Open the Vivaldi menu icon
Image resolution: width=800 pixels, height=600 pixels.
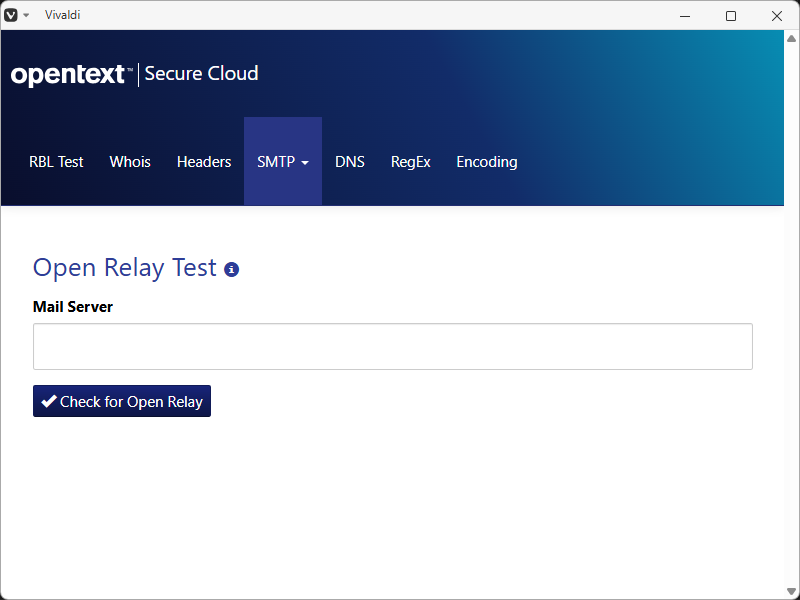12,15
